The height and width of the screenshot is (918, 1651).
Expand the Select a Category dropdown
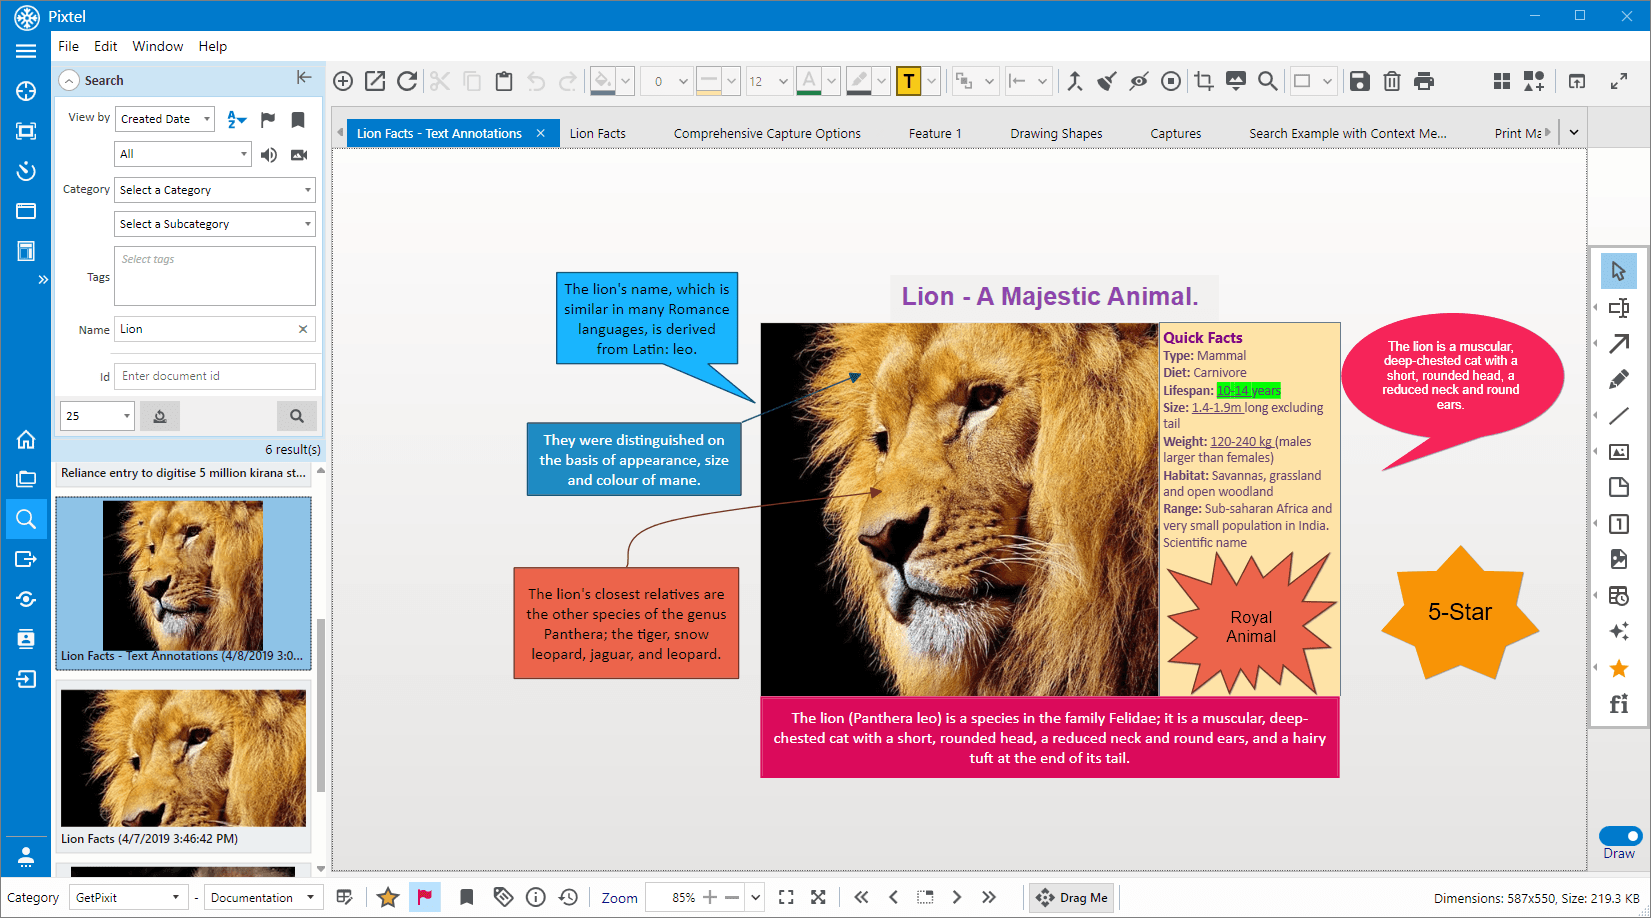point(215,190)
